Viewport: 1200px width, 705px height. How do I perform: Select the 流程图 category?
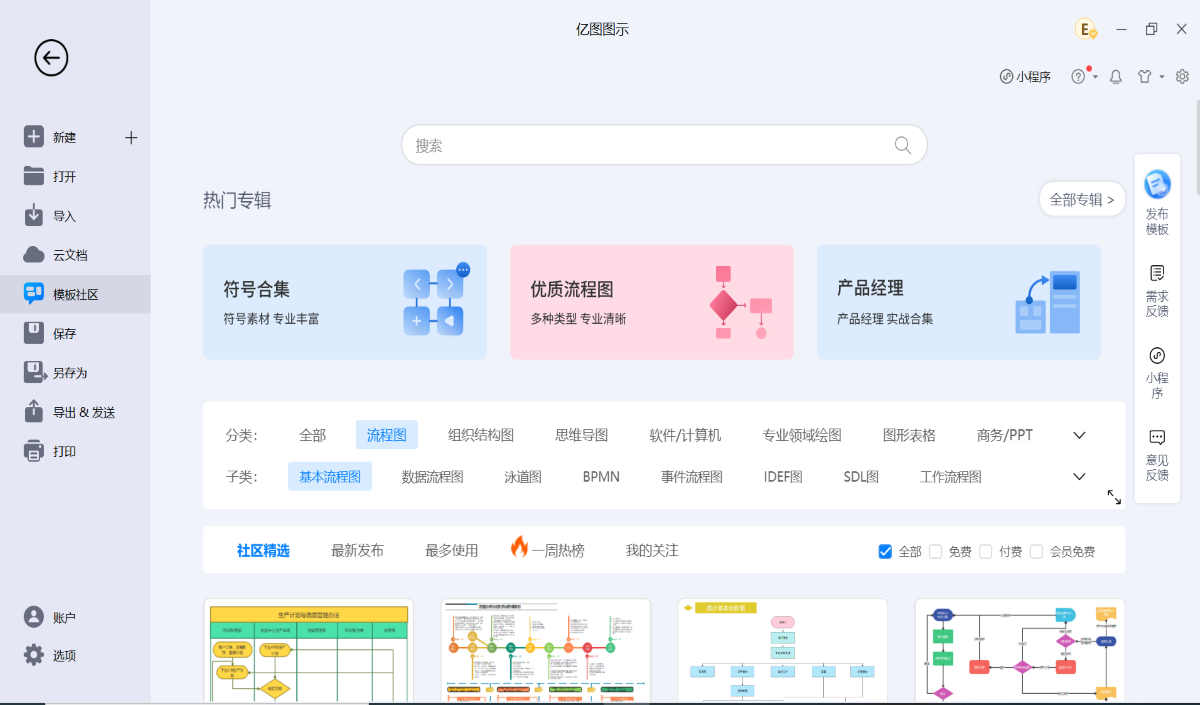(387, 435)
